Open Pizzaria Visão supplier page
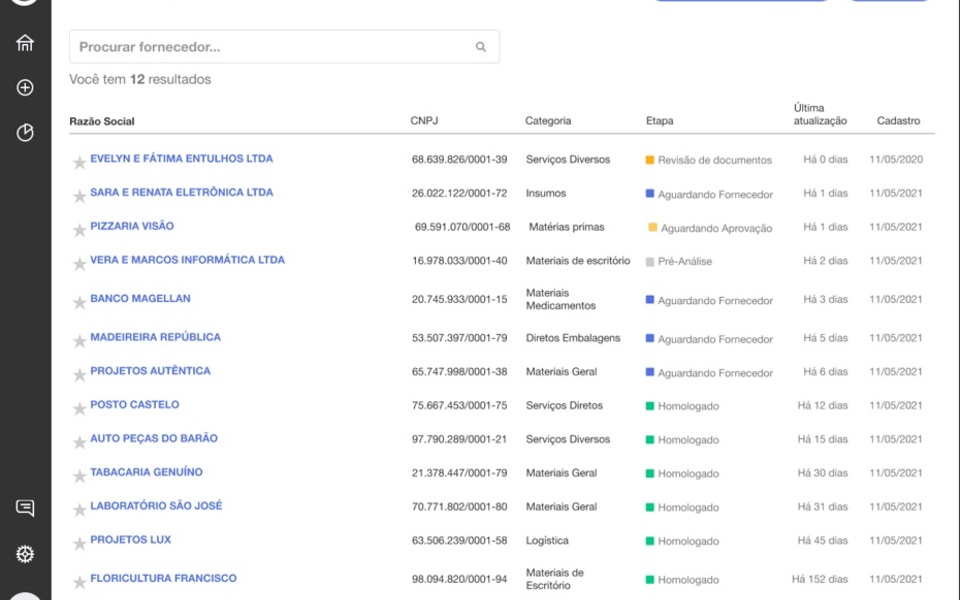 click(132, 226)
